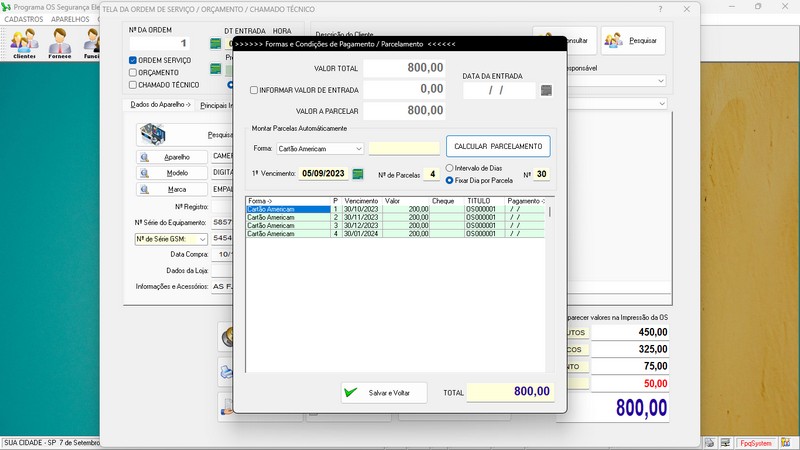
Task: Click the network computer icon in status bar
Action: pyautogui.click(x=725, y=443)
